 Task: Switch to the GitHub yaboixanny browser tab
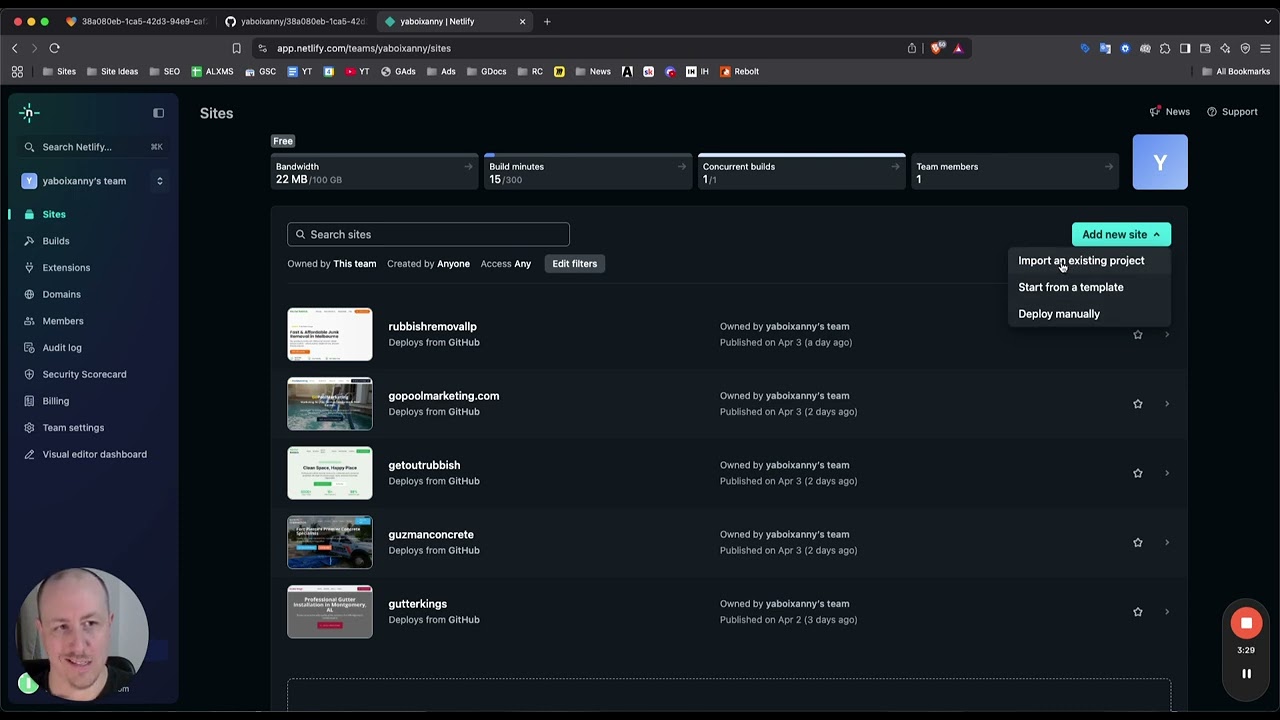(296, 21)
